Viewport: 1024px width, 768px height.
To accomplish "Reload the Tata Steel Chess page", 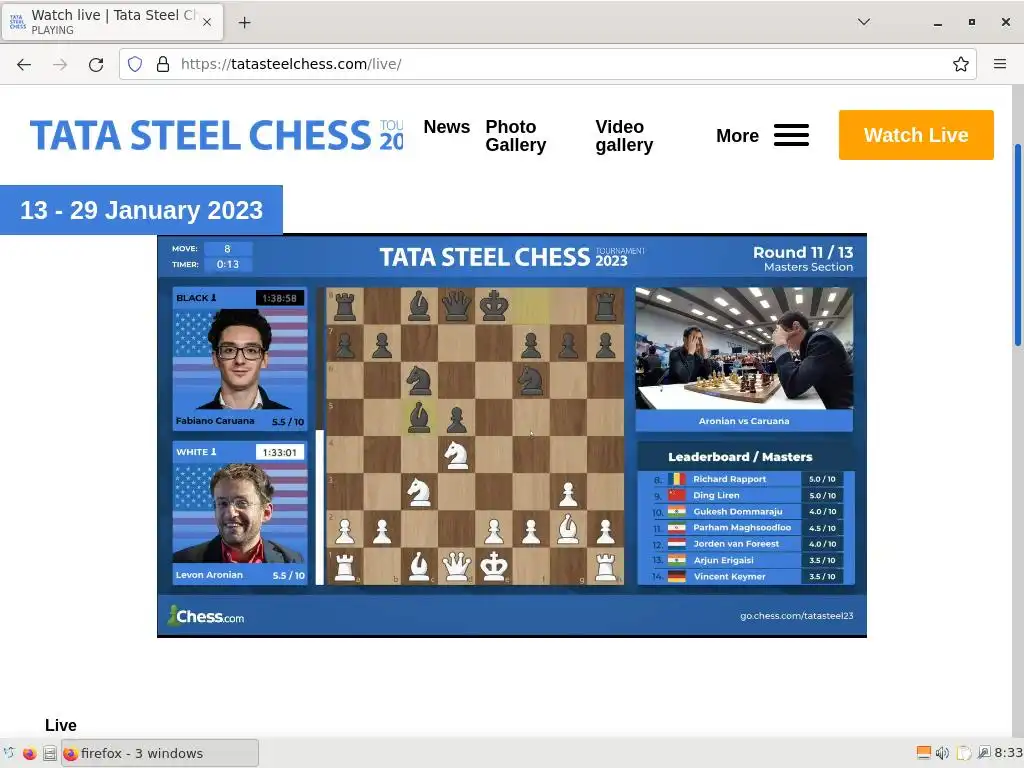I will [x=96, y=64].
